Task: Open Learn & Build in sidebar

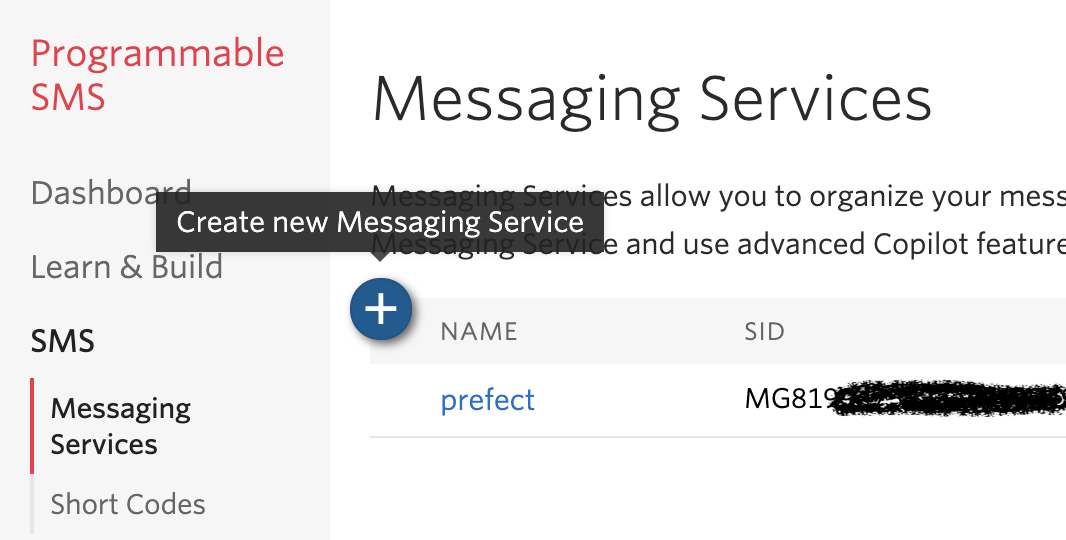Action: coord(127,267)
